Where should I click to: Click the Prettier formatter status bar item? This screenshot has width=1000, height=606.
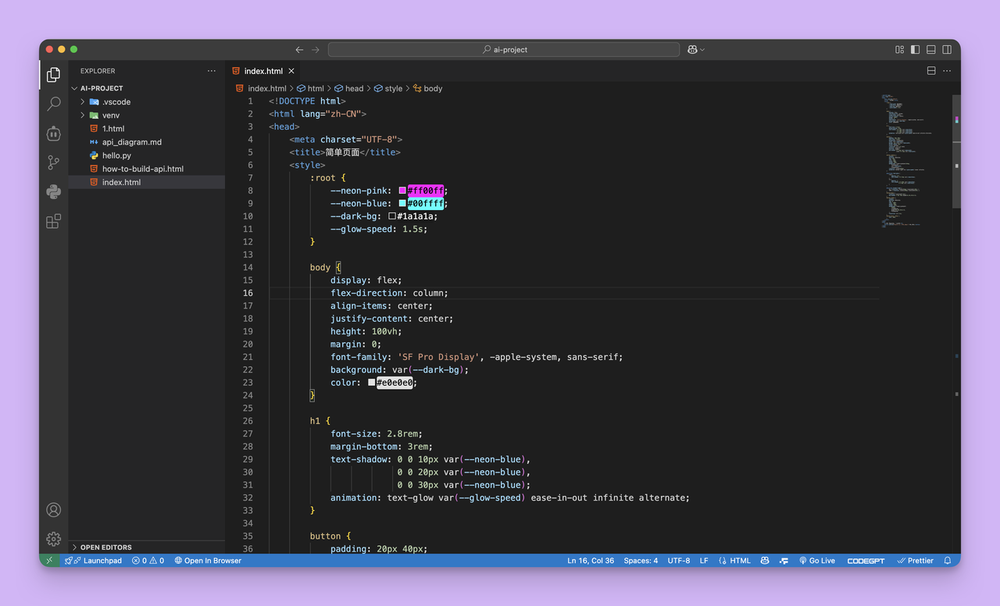pyautogui.click(x=915, y=560)
